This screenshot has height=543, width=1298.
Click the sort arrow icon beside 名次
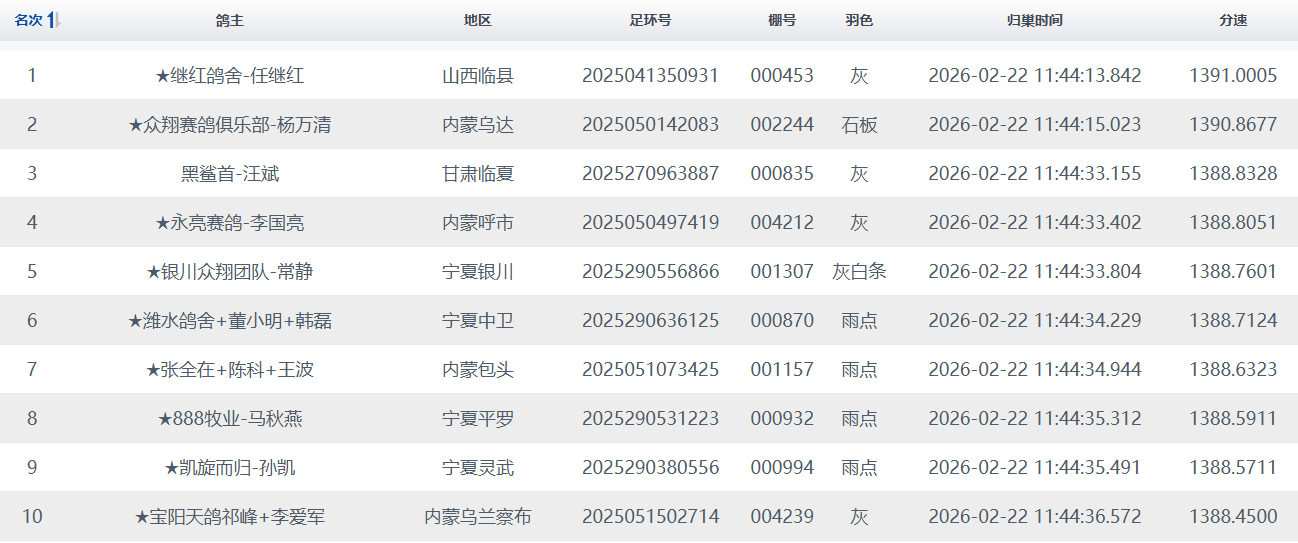pos(54,21)
